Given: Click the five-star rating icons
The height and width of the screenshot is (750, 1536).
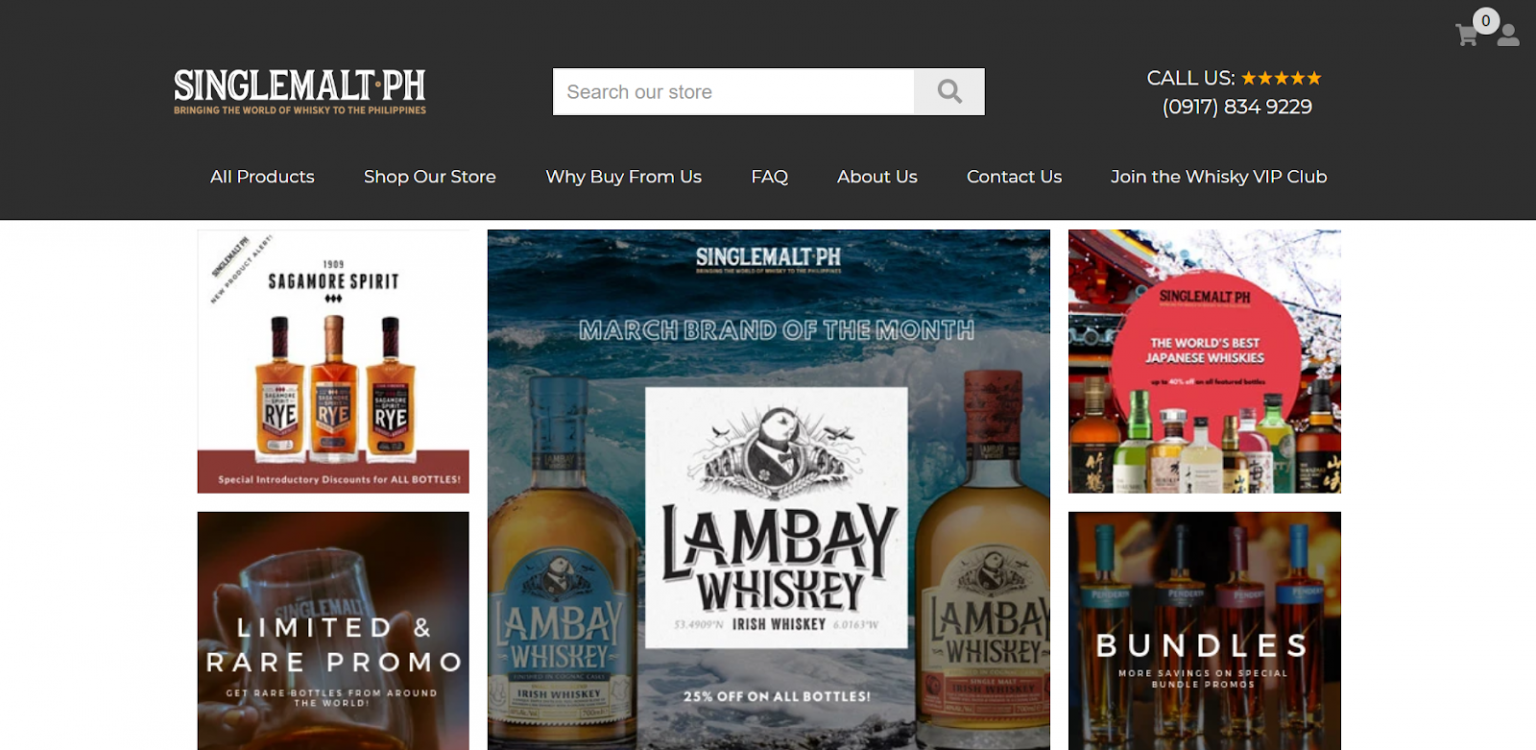Looking at the screenshot, I should (1281, 78).
